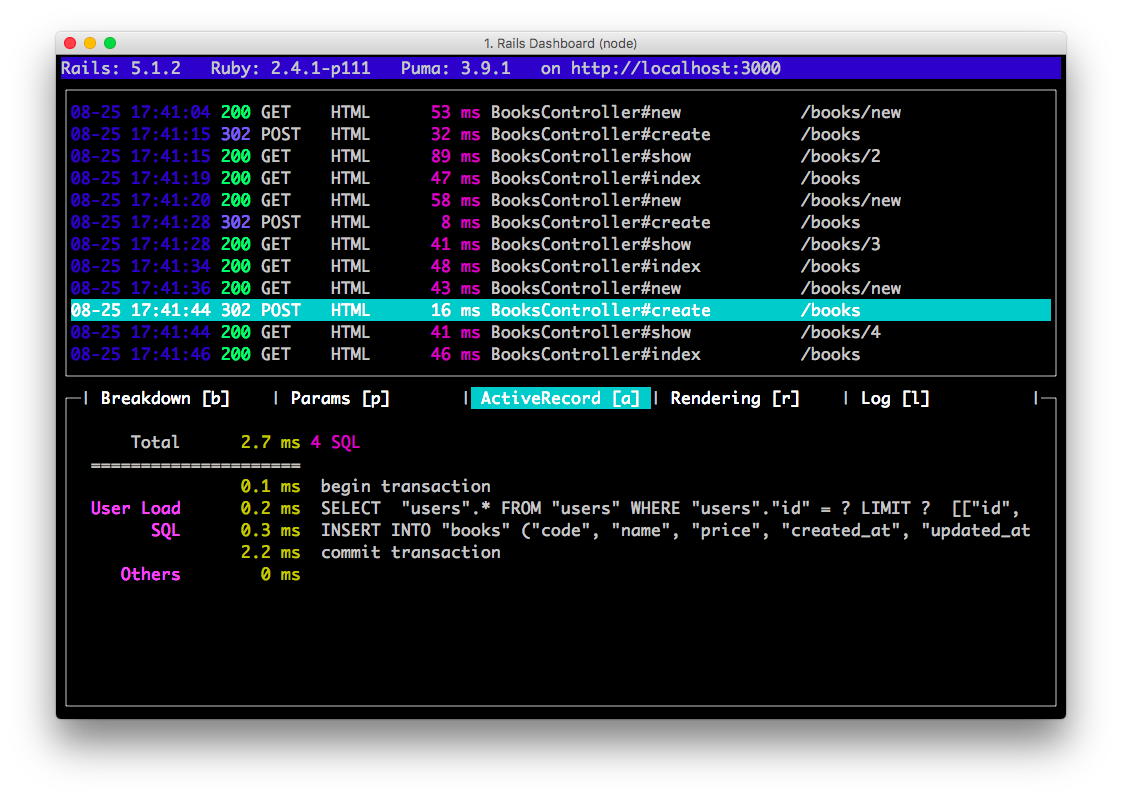This screenshot has height=799, width=1122.
Task: Switch to the Params [p] tab
Action: (x=340, y=398)
